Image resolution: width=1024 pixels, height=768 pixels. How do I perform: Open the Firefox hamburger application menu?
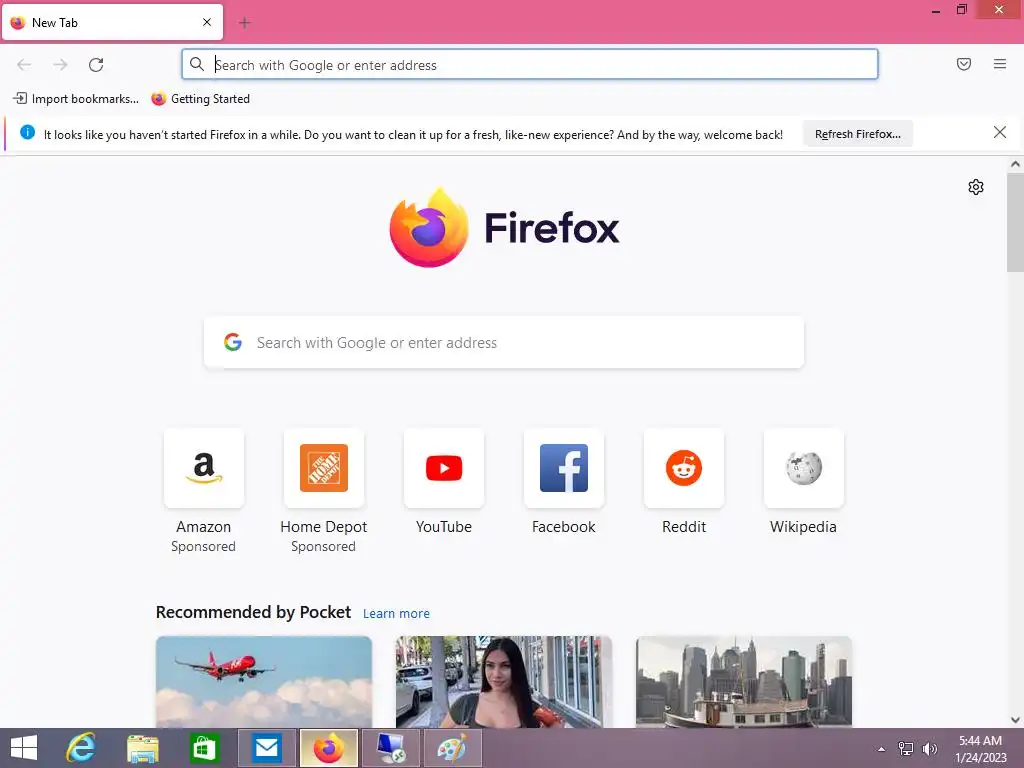pos(999,64)
